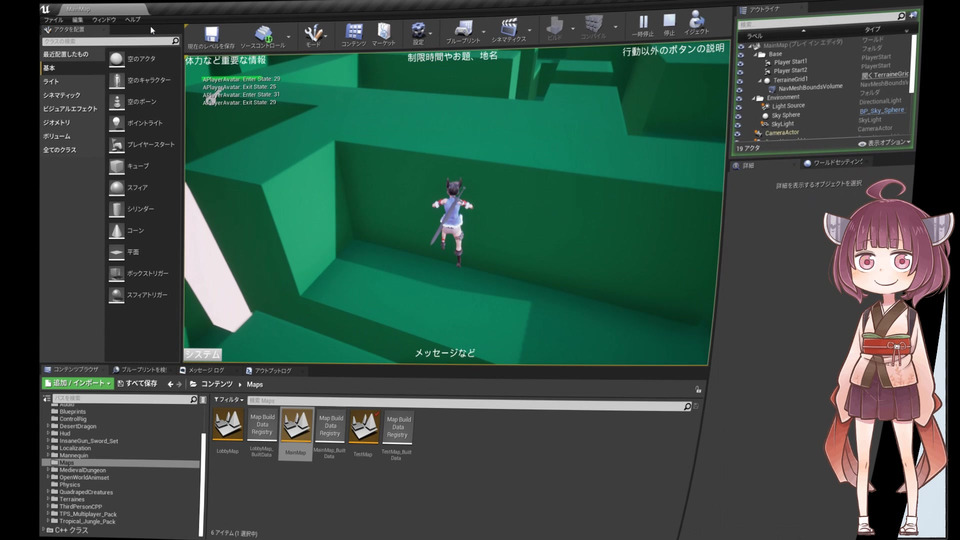Select the Plane (平面) primitive
This screenshot has width=960, height=540.
[x=143, y=252]
